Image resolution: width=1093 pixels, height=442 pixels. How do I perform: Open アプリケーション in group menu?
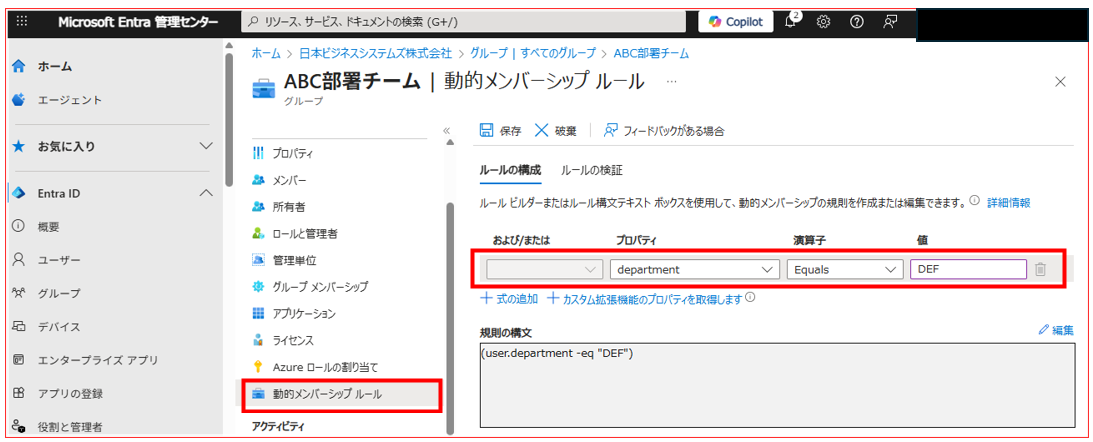(x=304, y=314)
